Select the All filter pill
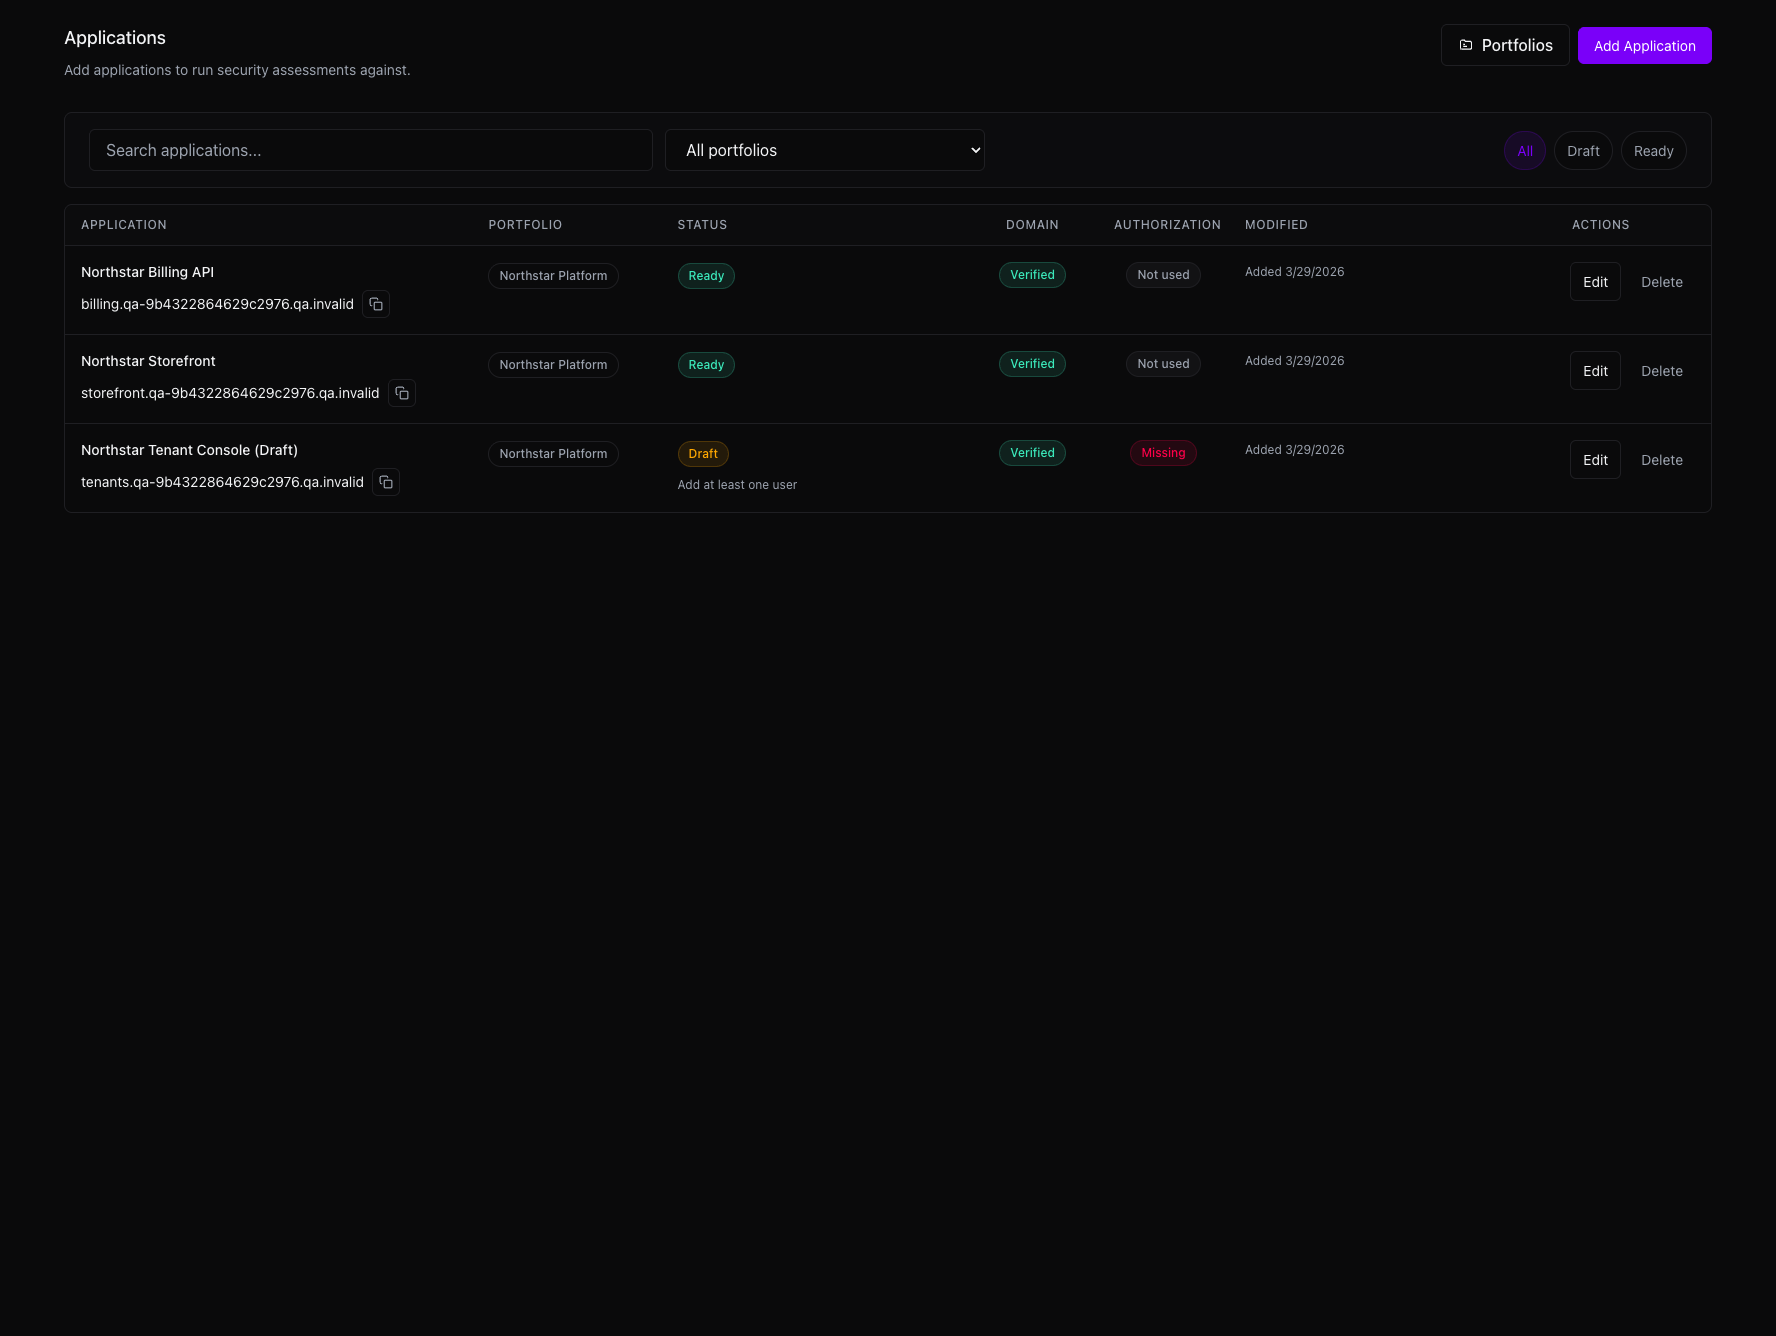 click(x=1525, y=151)
